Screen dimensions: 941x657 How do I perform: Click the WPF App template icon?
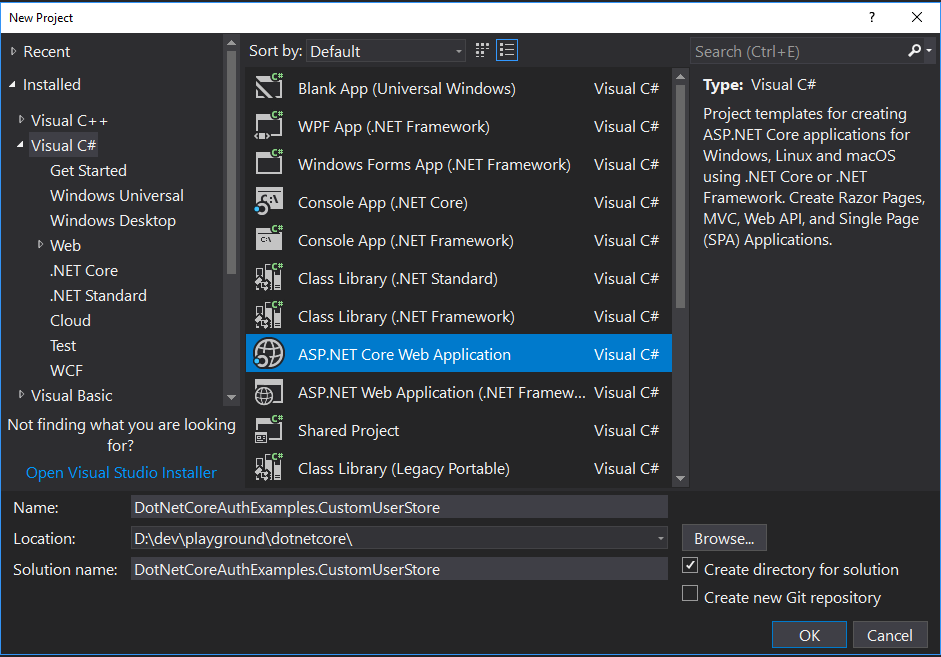coord(269,126)
